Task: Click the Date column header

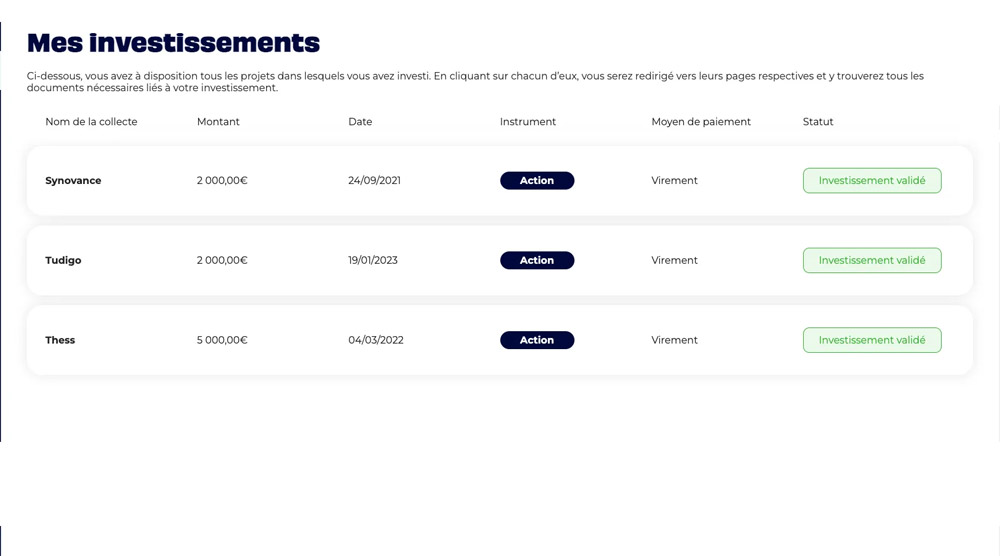Action: 360,121
